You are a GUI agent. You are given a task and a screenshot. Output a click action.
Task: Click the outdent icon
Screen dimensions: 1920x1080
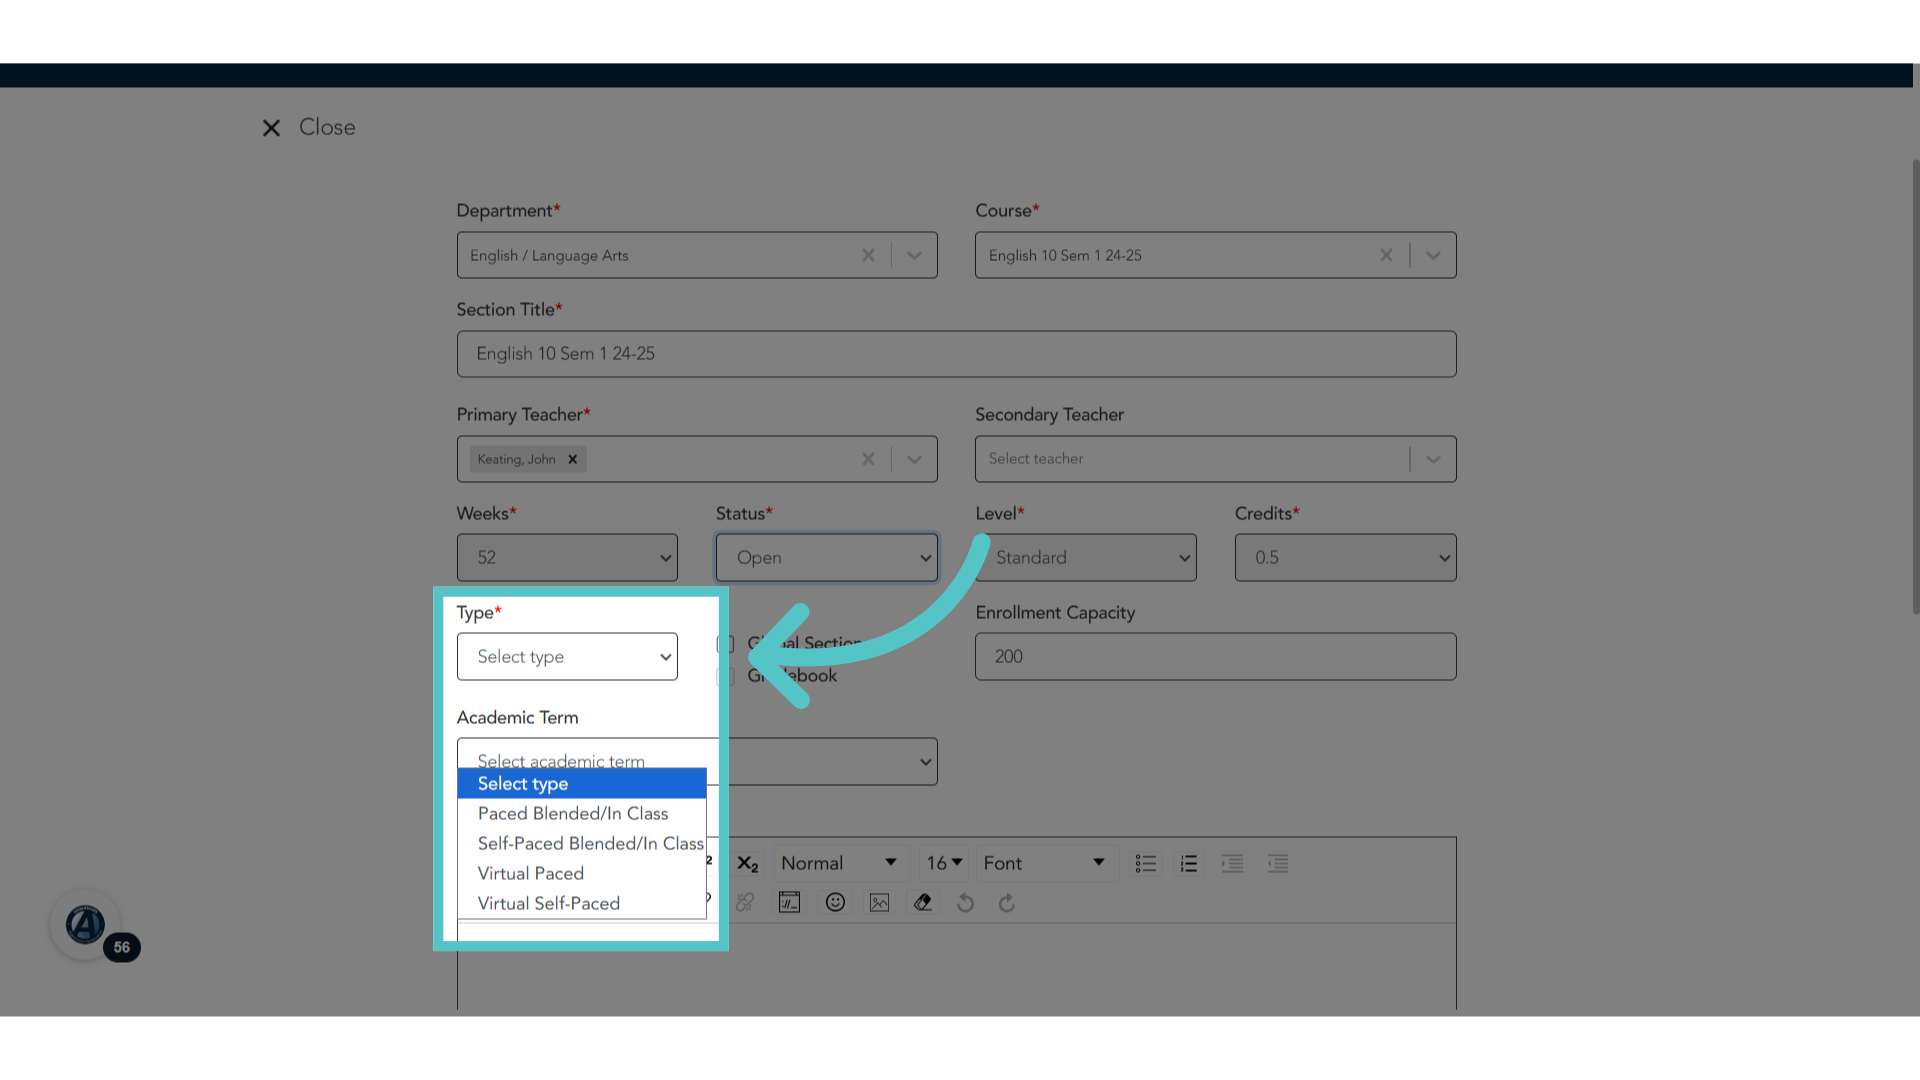(x=1278, y=863)
